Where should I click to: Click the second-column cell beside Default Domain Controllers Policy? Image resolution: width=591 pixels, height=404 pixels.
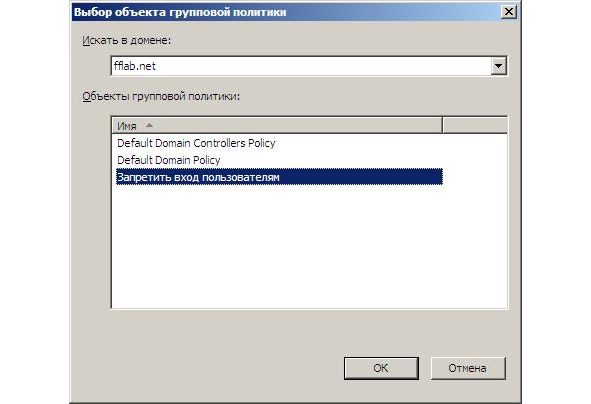tap(475, 143)
